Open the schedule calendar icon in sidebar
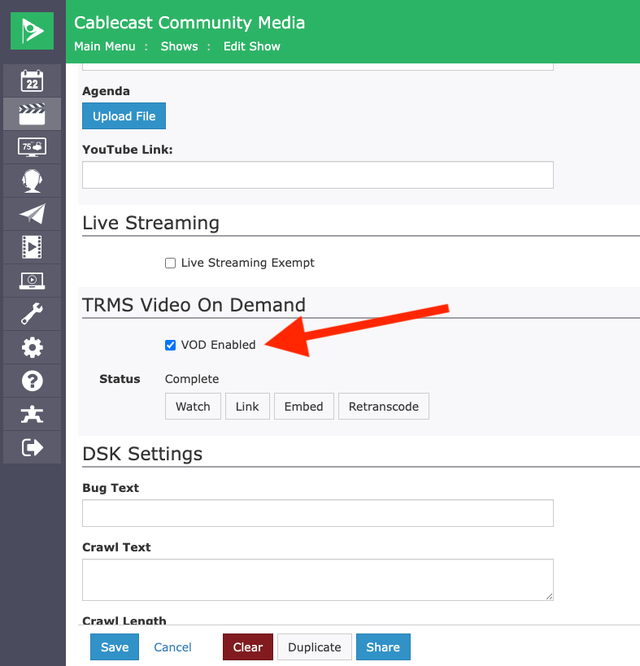 pos(32,81)
